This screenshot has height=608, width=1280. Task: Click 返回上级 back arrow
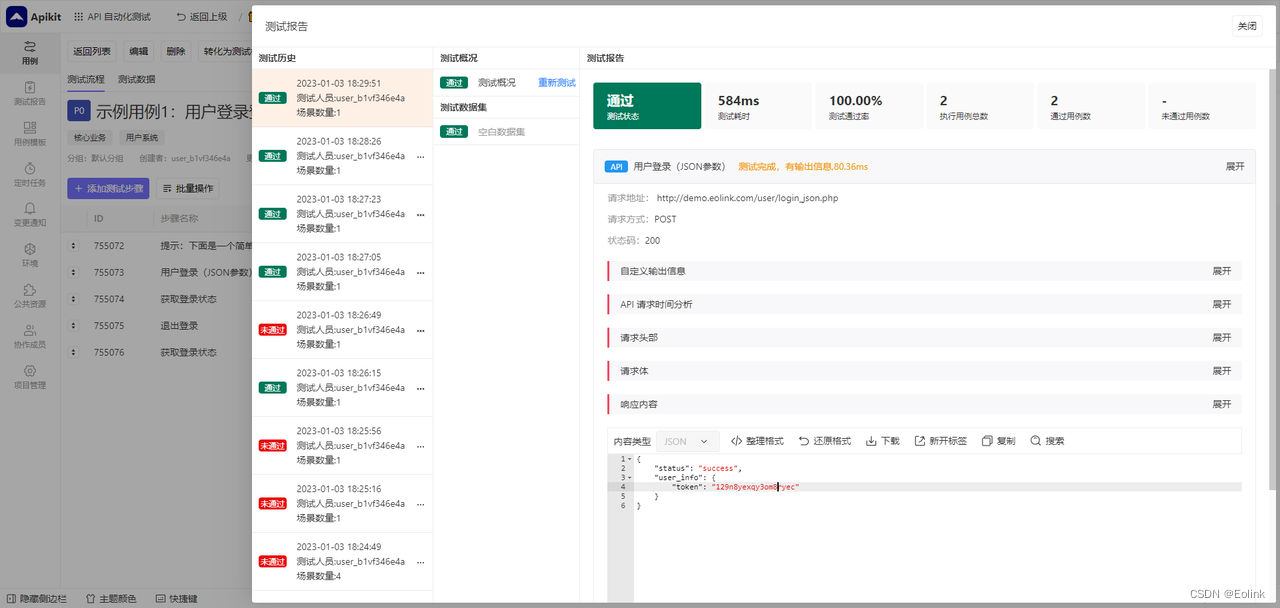point(201,17)
